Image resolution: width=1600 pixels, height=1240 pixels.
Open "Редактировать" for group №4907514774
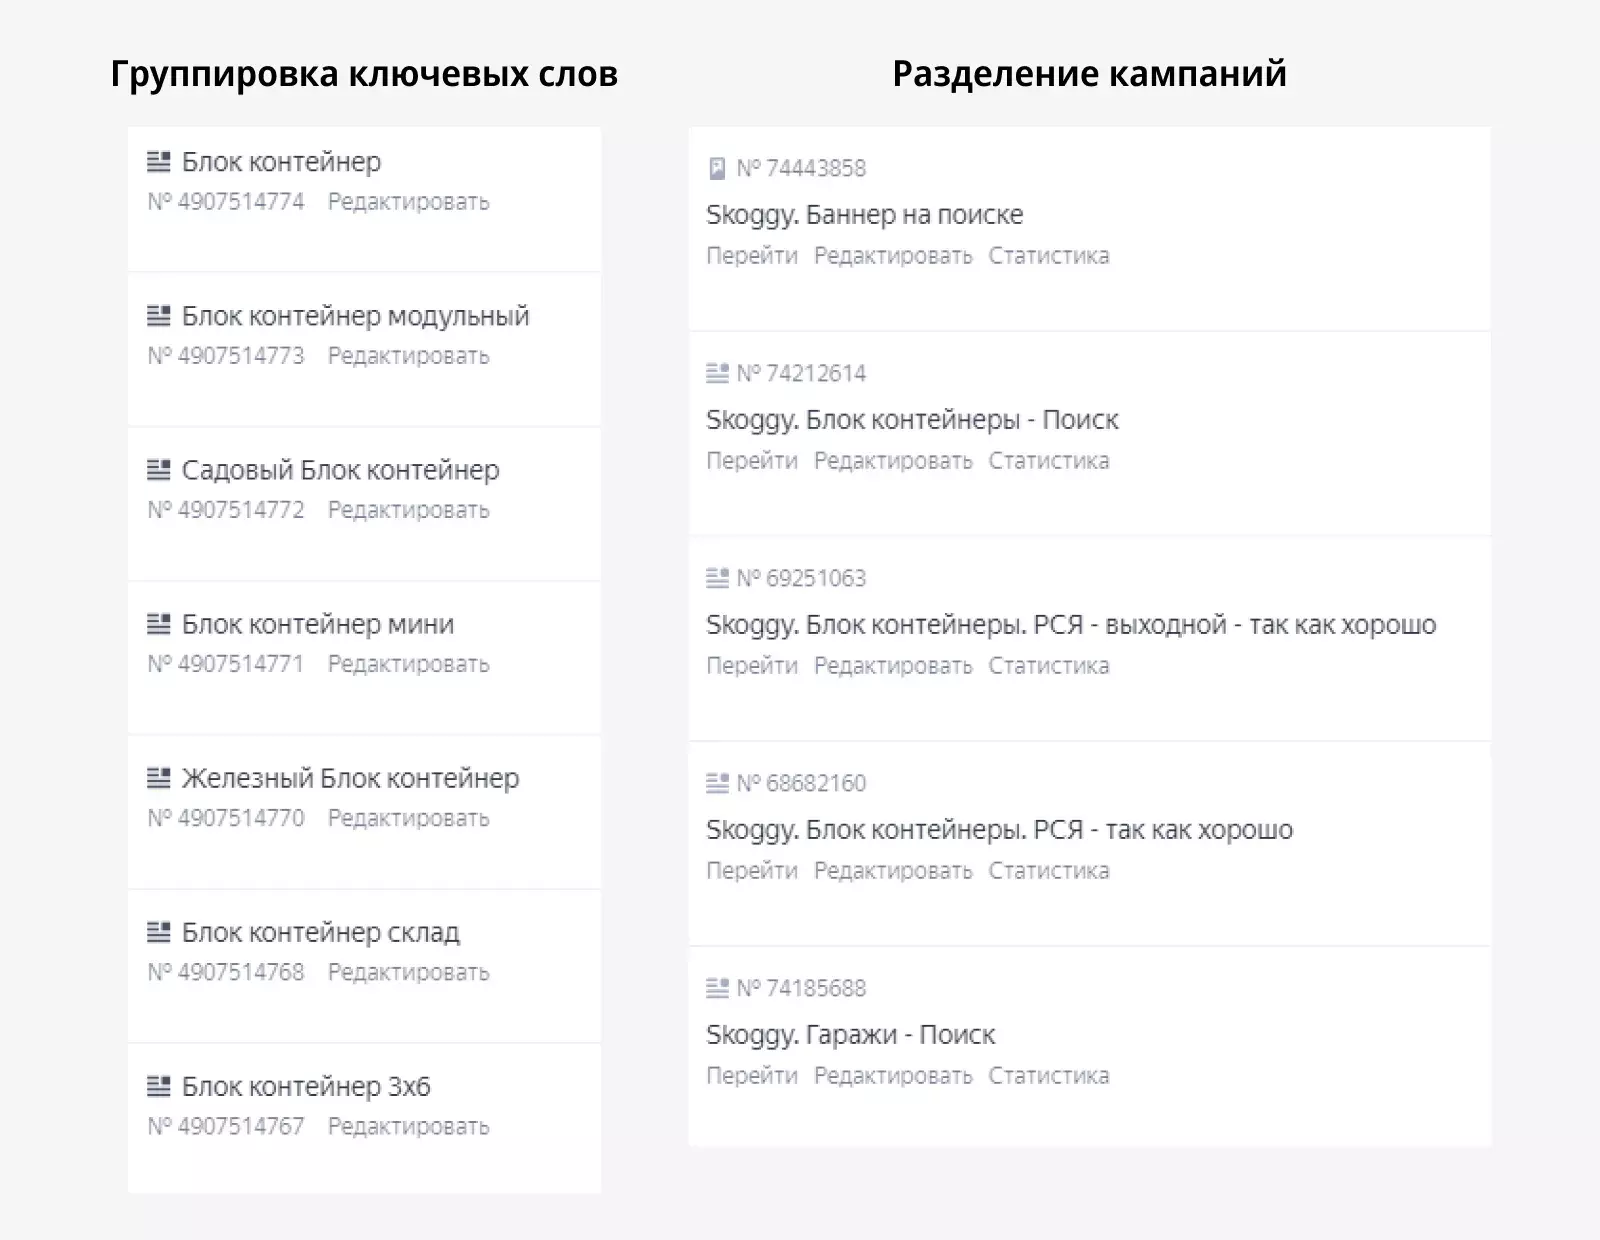(407, 201)
